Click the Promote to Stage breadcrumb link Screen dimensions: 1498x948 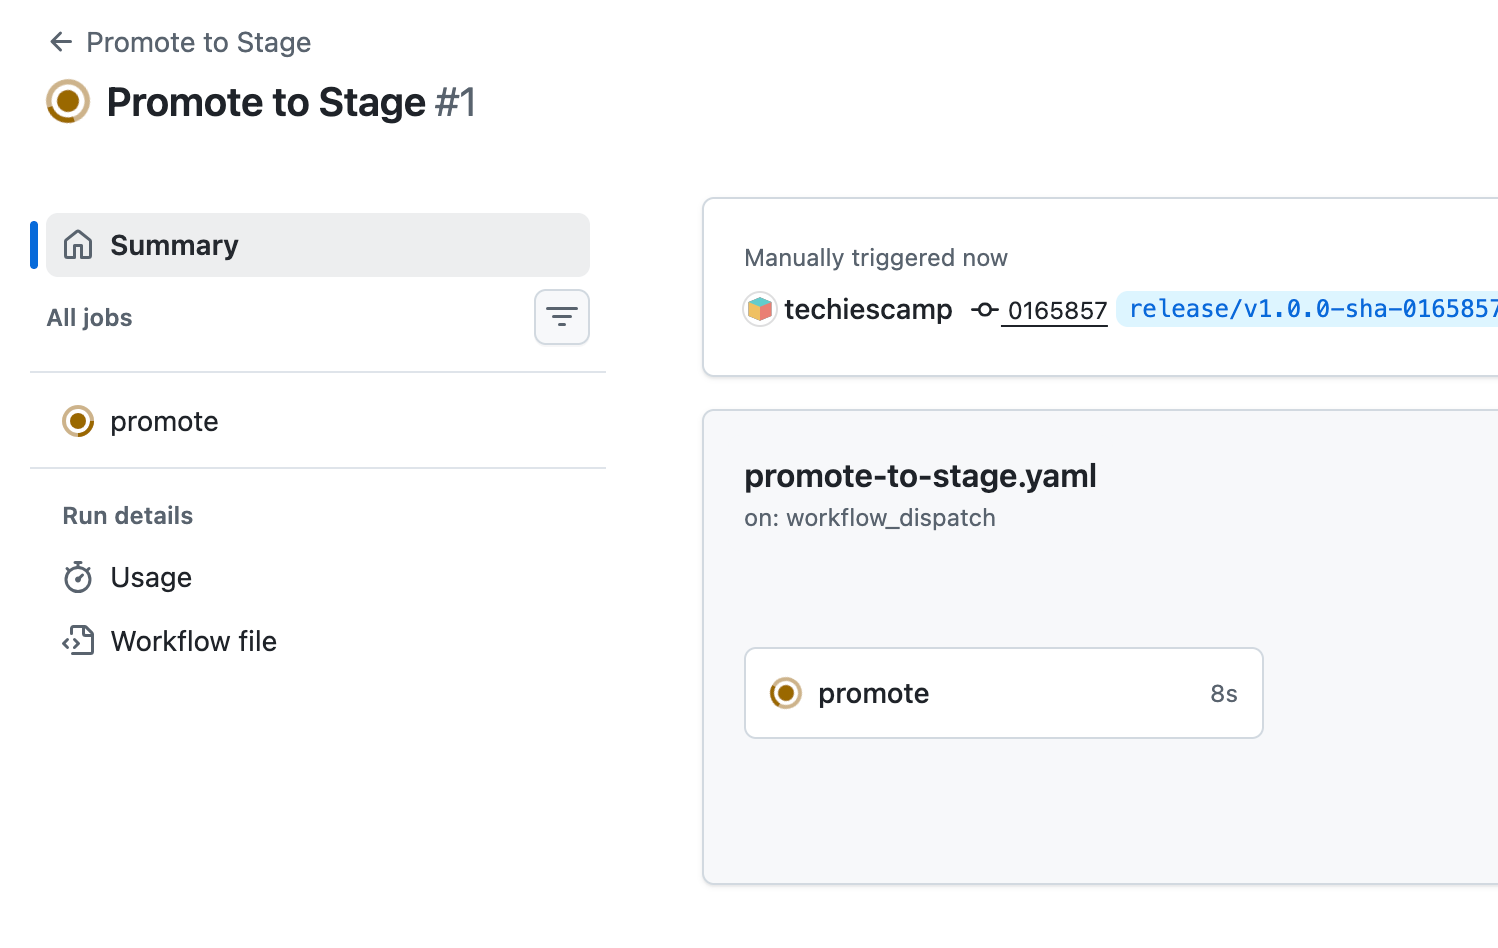[198, 42]
